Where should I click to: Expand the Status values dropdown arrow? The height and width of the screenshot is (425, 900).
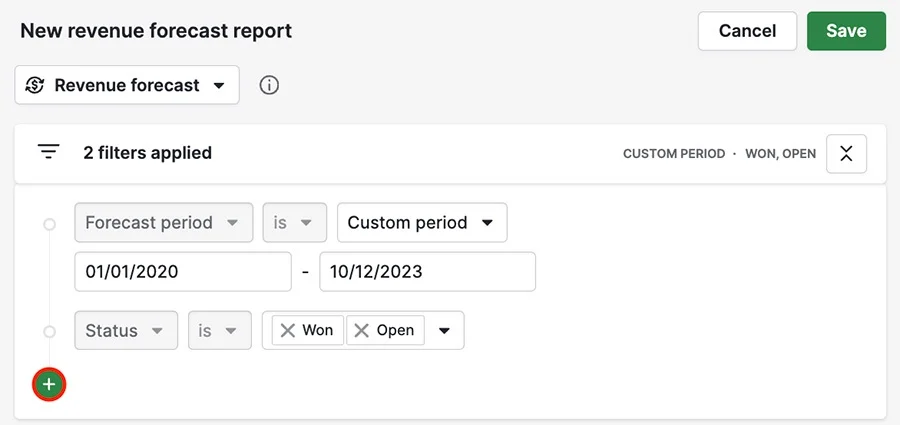click(444, 330)
